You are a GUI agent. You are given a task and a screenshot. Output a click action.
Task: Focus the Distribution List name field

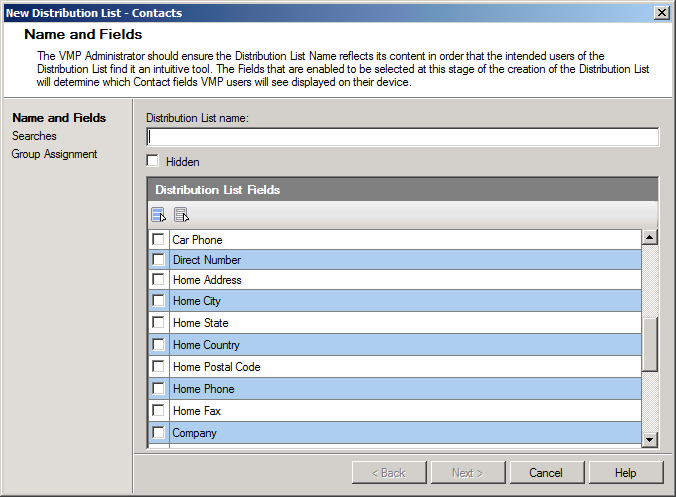point(403,137)
